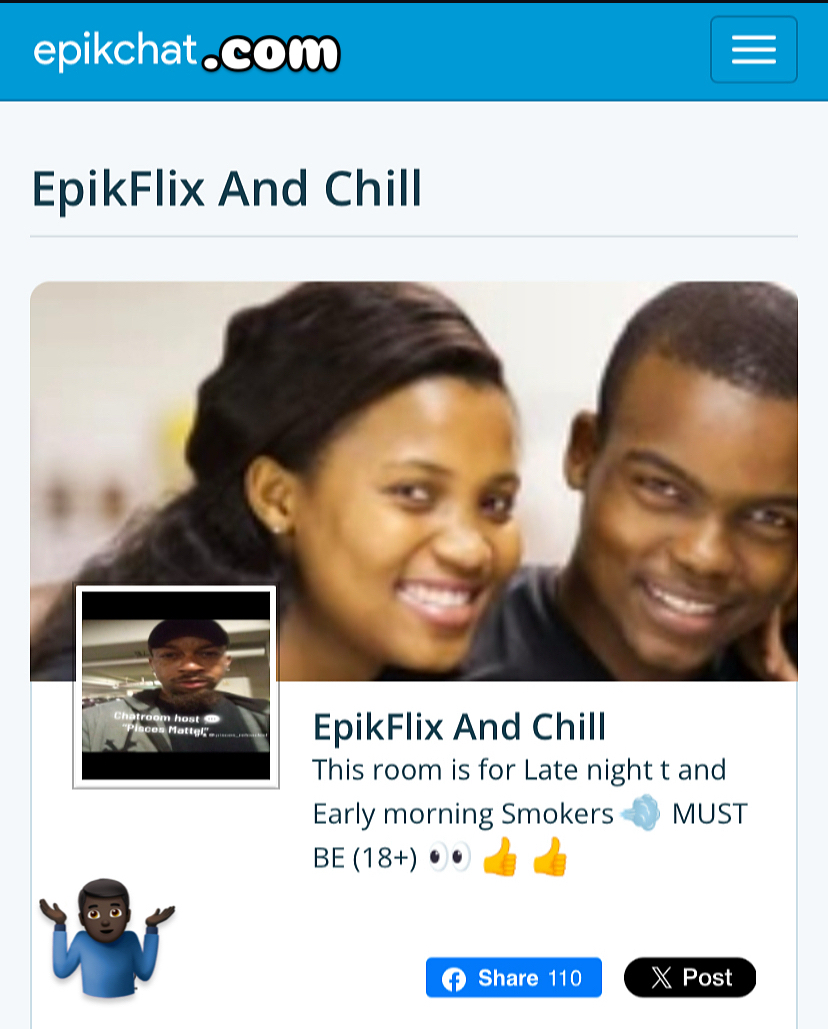Viewport: 828px width, 1029px height.
Task: Click the X logo in Post button
Action: pyautogui.click(x=661, y=978)
